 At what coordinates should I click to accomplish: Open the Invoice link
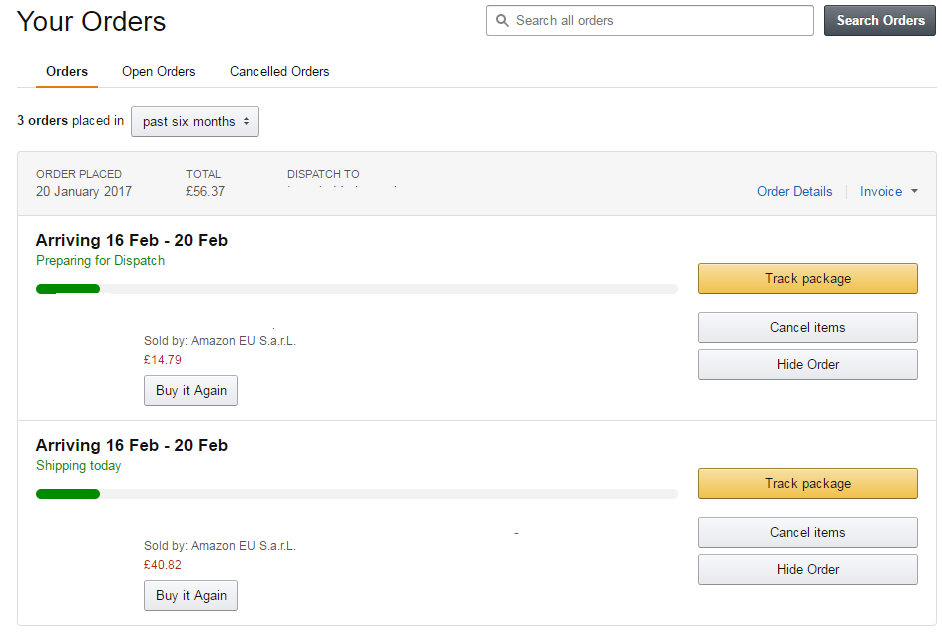(881, 192)
